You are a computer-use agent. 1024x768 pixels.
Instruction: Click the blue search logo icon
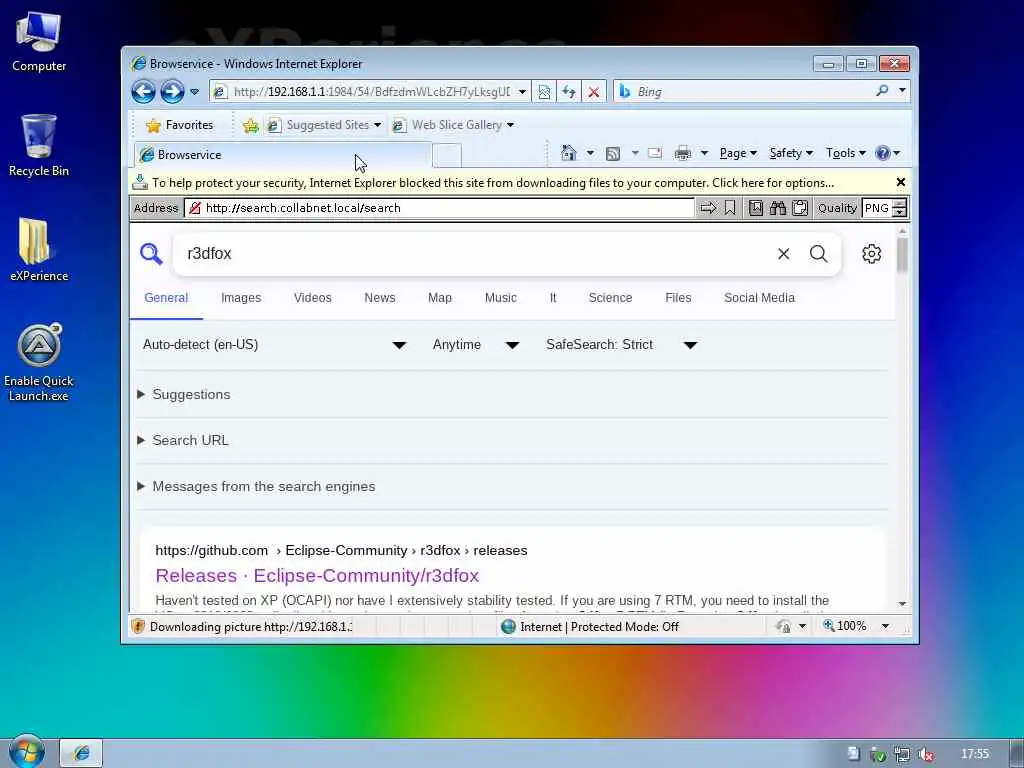[151, 253]
